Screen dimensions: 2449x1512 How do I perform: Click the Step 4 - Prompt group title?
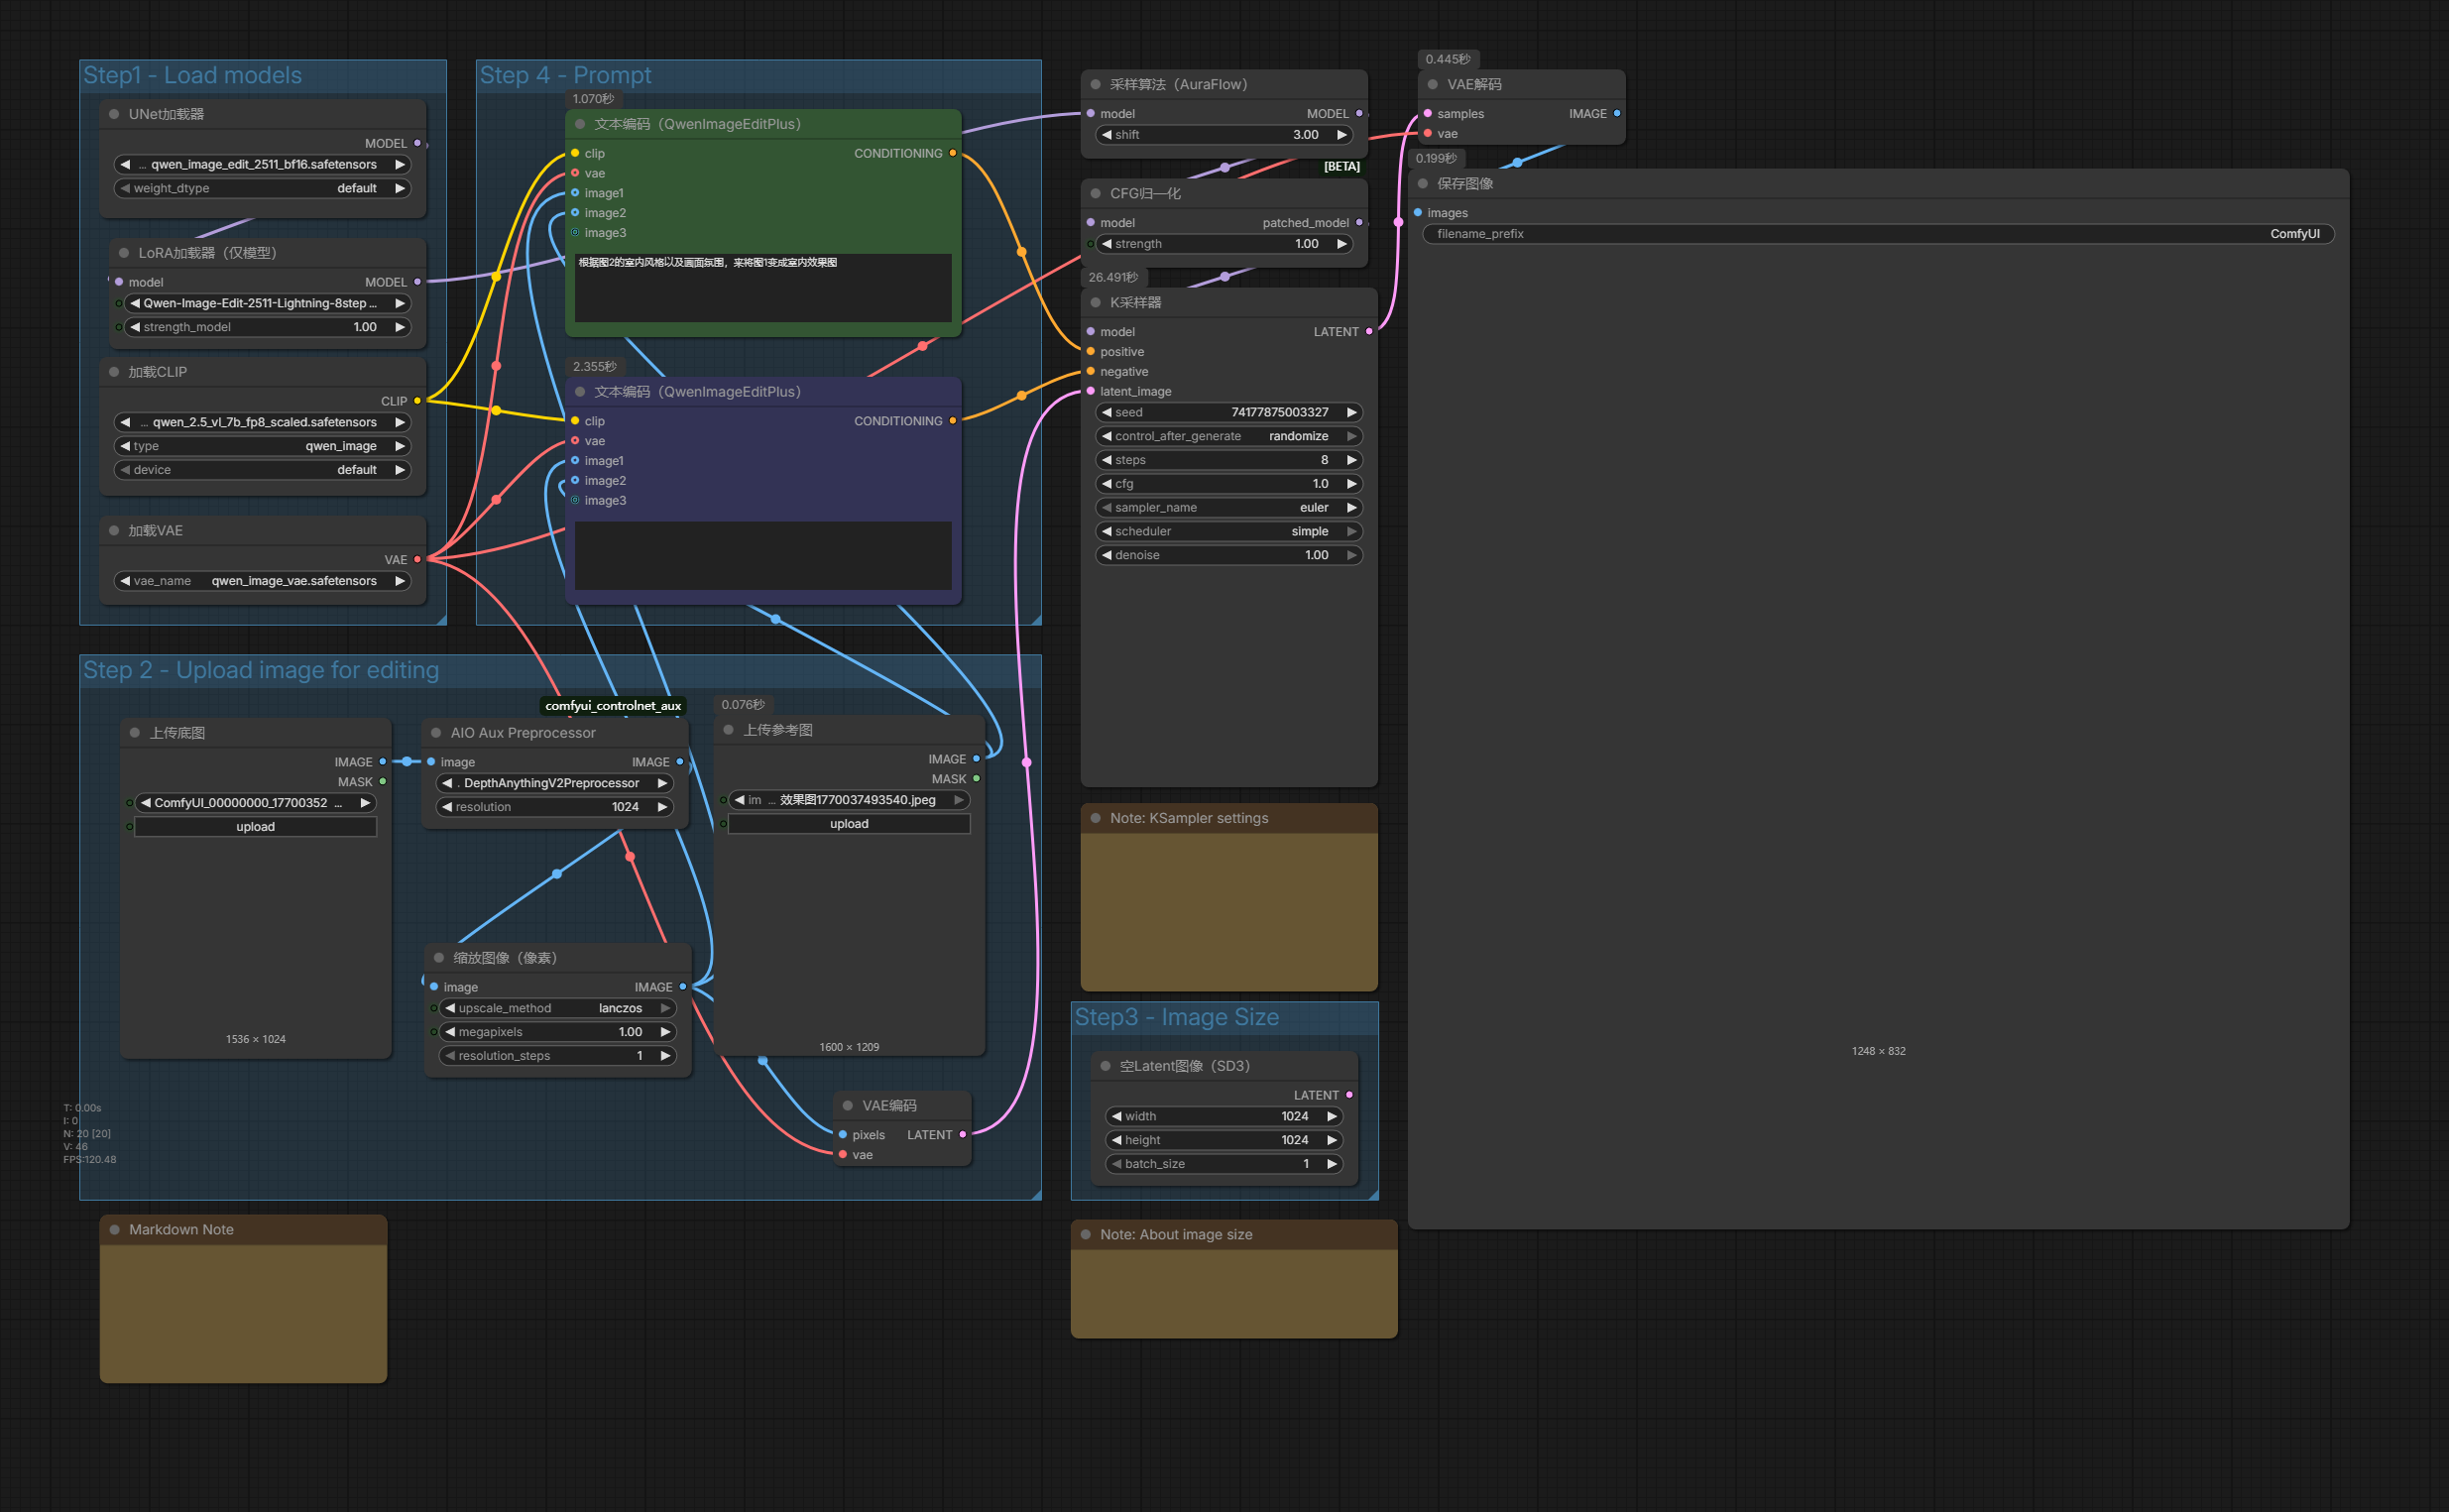pos(565,76)
